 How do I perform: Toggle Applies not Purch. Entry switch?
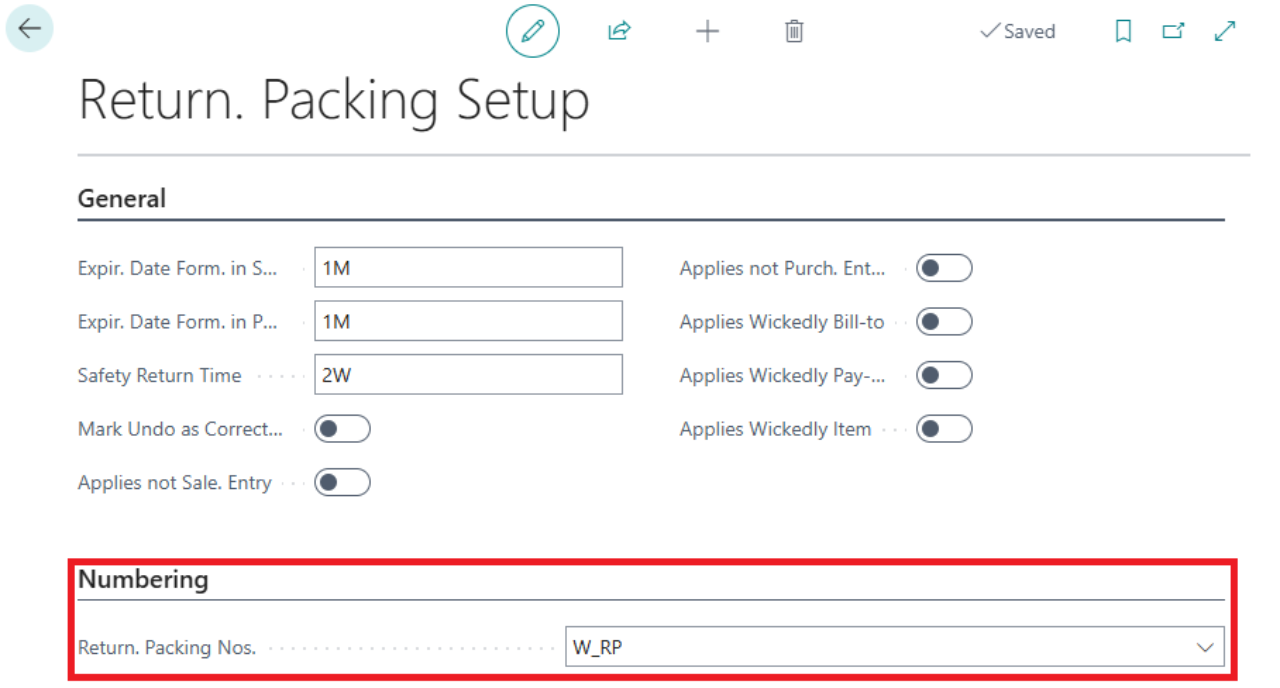tap(947, 267)
